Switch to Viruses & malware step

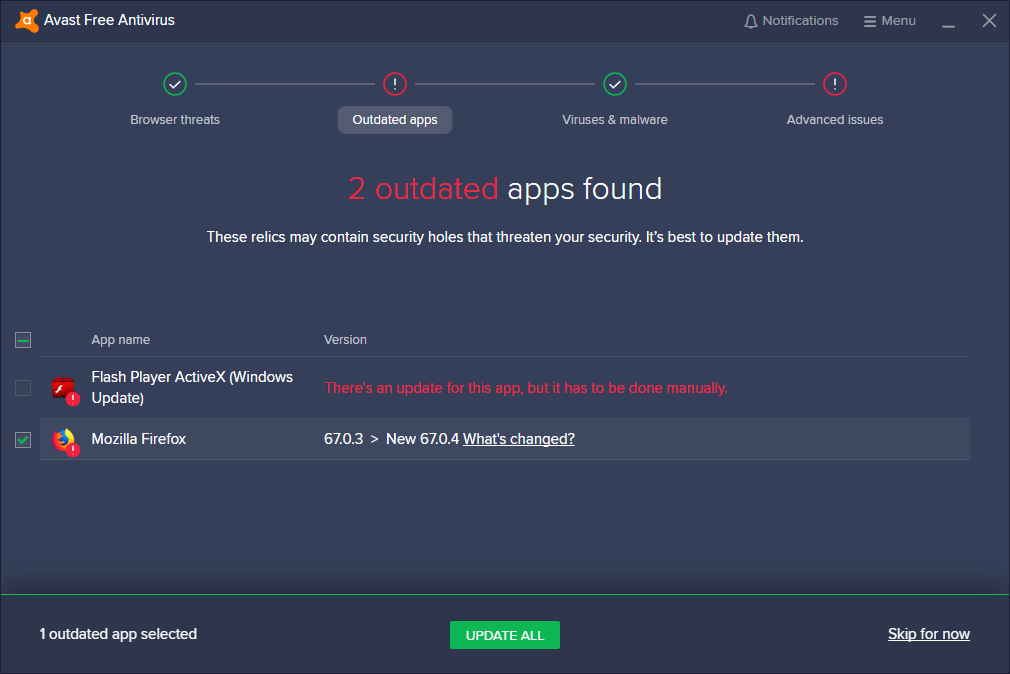click(x=615, y=120)
